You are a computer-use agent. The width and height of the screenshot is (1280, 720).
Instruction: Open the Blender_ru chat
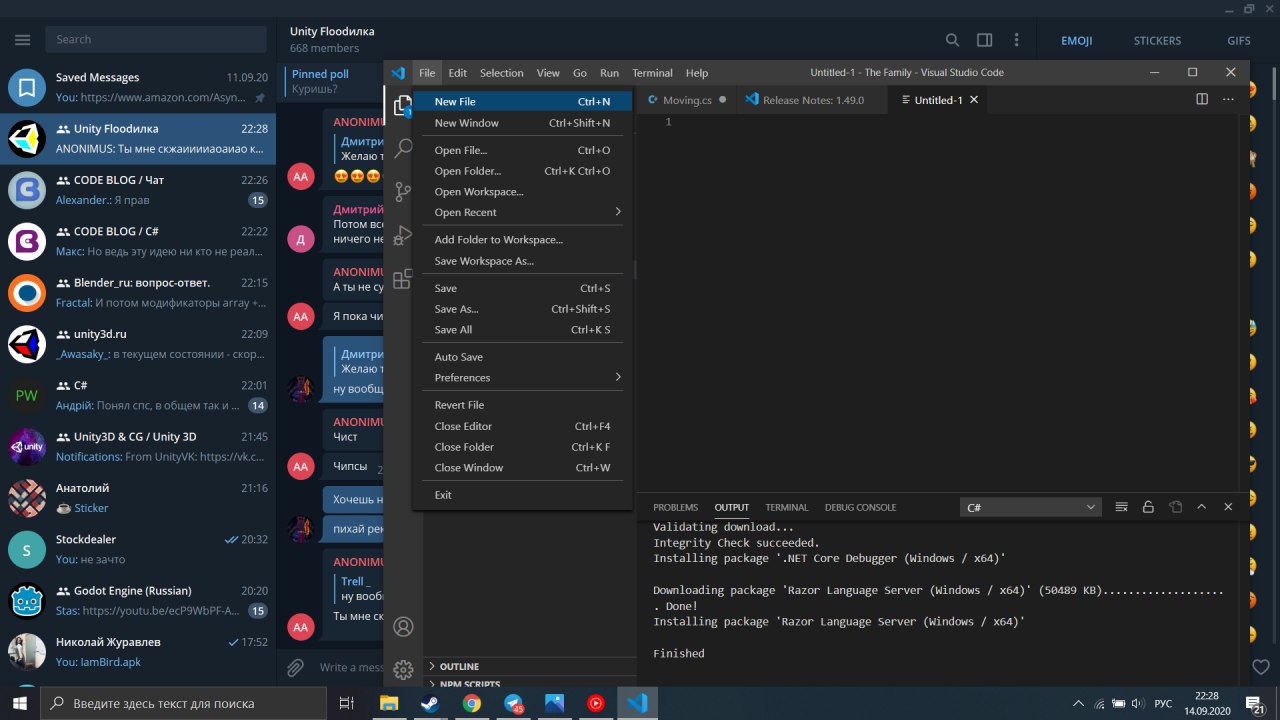(x=137, y=292)
